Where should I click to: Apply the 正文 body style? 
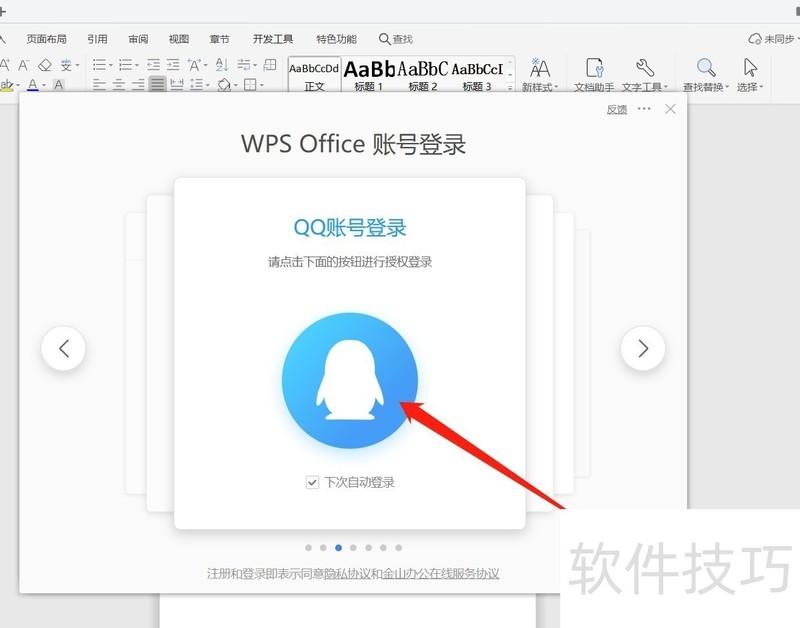pos(314,74)
